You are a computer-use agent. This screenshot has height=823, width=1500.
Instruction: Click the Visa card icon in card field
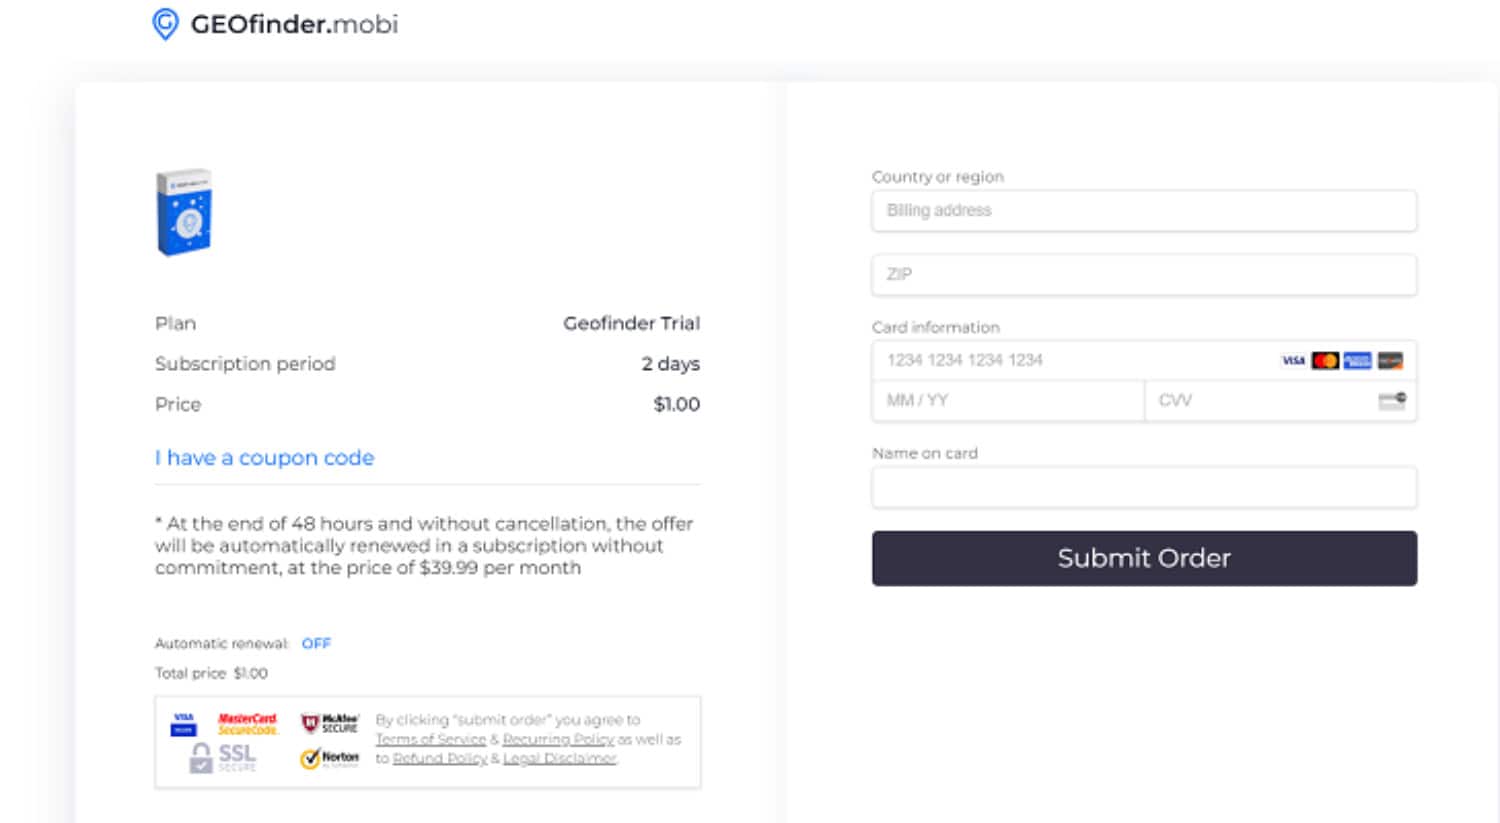(x=1293, y=360)
